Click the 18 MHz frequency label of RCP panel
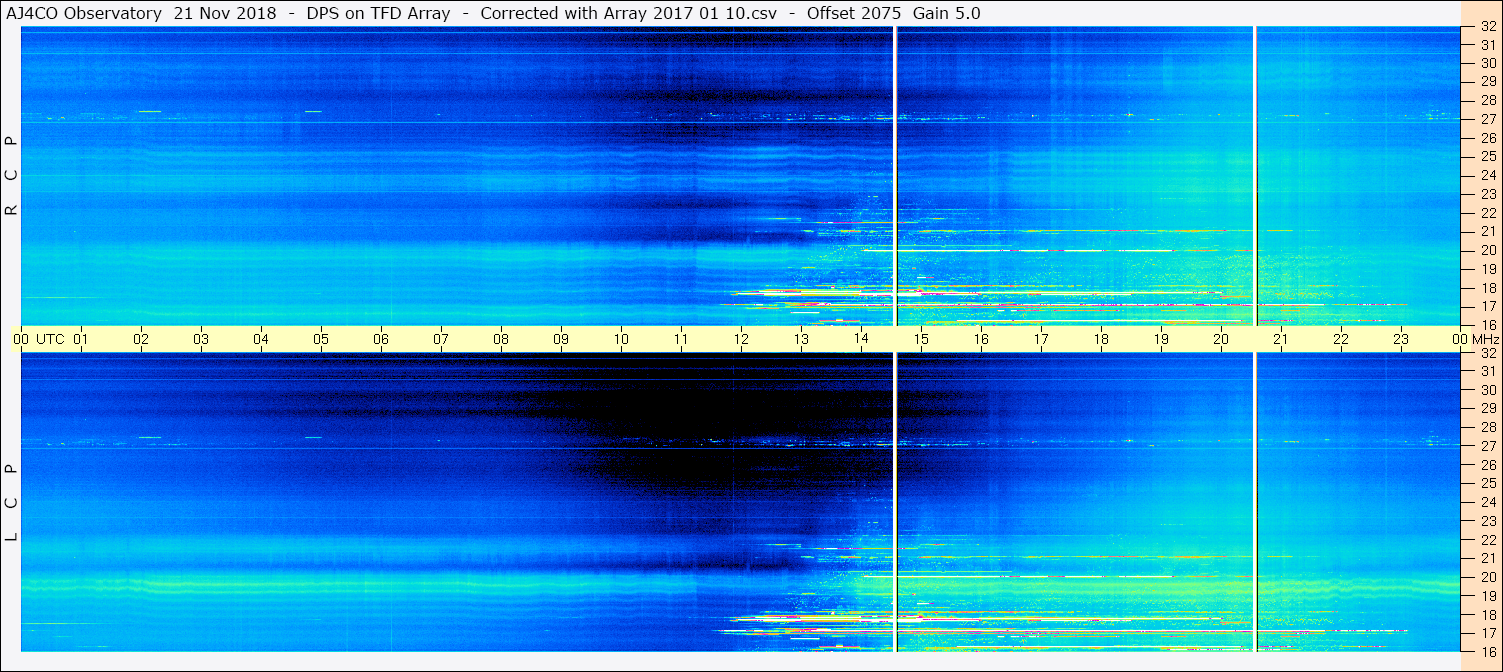Screen dimensions: 1503x672 point(1487,288)
